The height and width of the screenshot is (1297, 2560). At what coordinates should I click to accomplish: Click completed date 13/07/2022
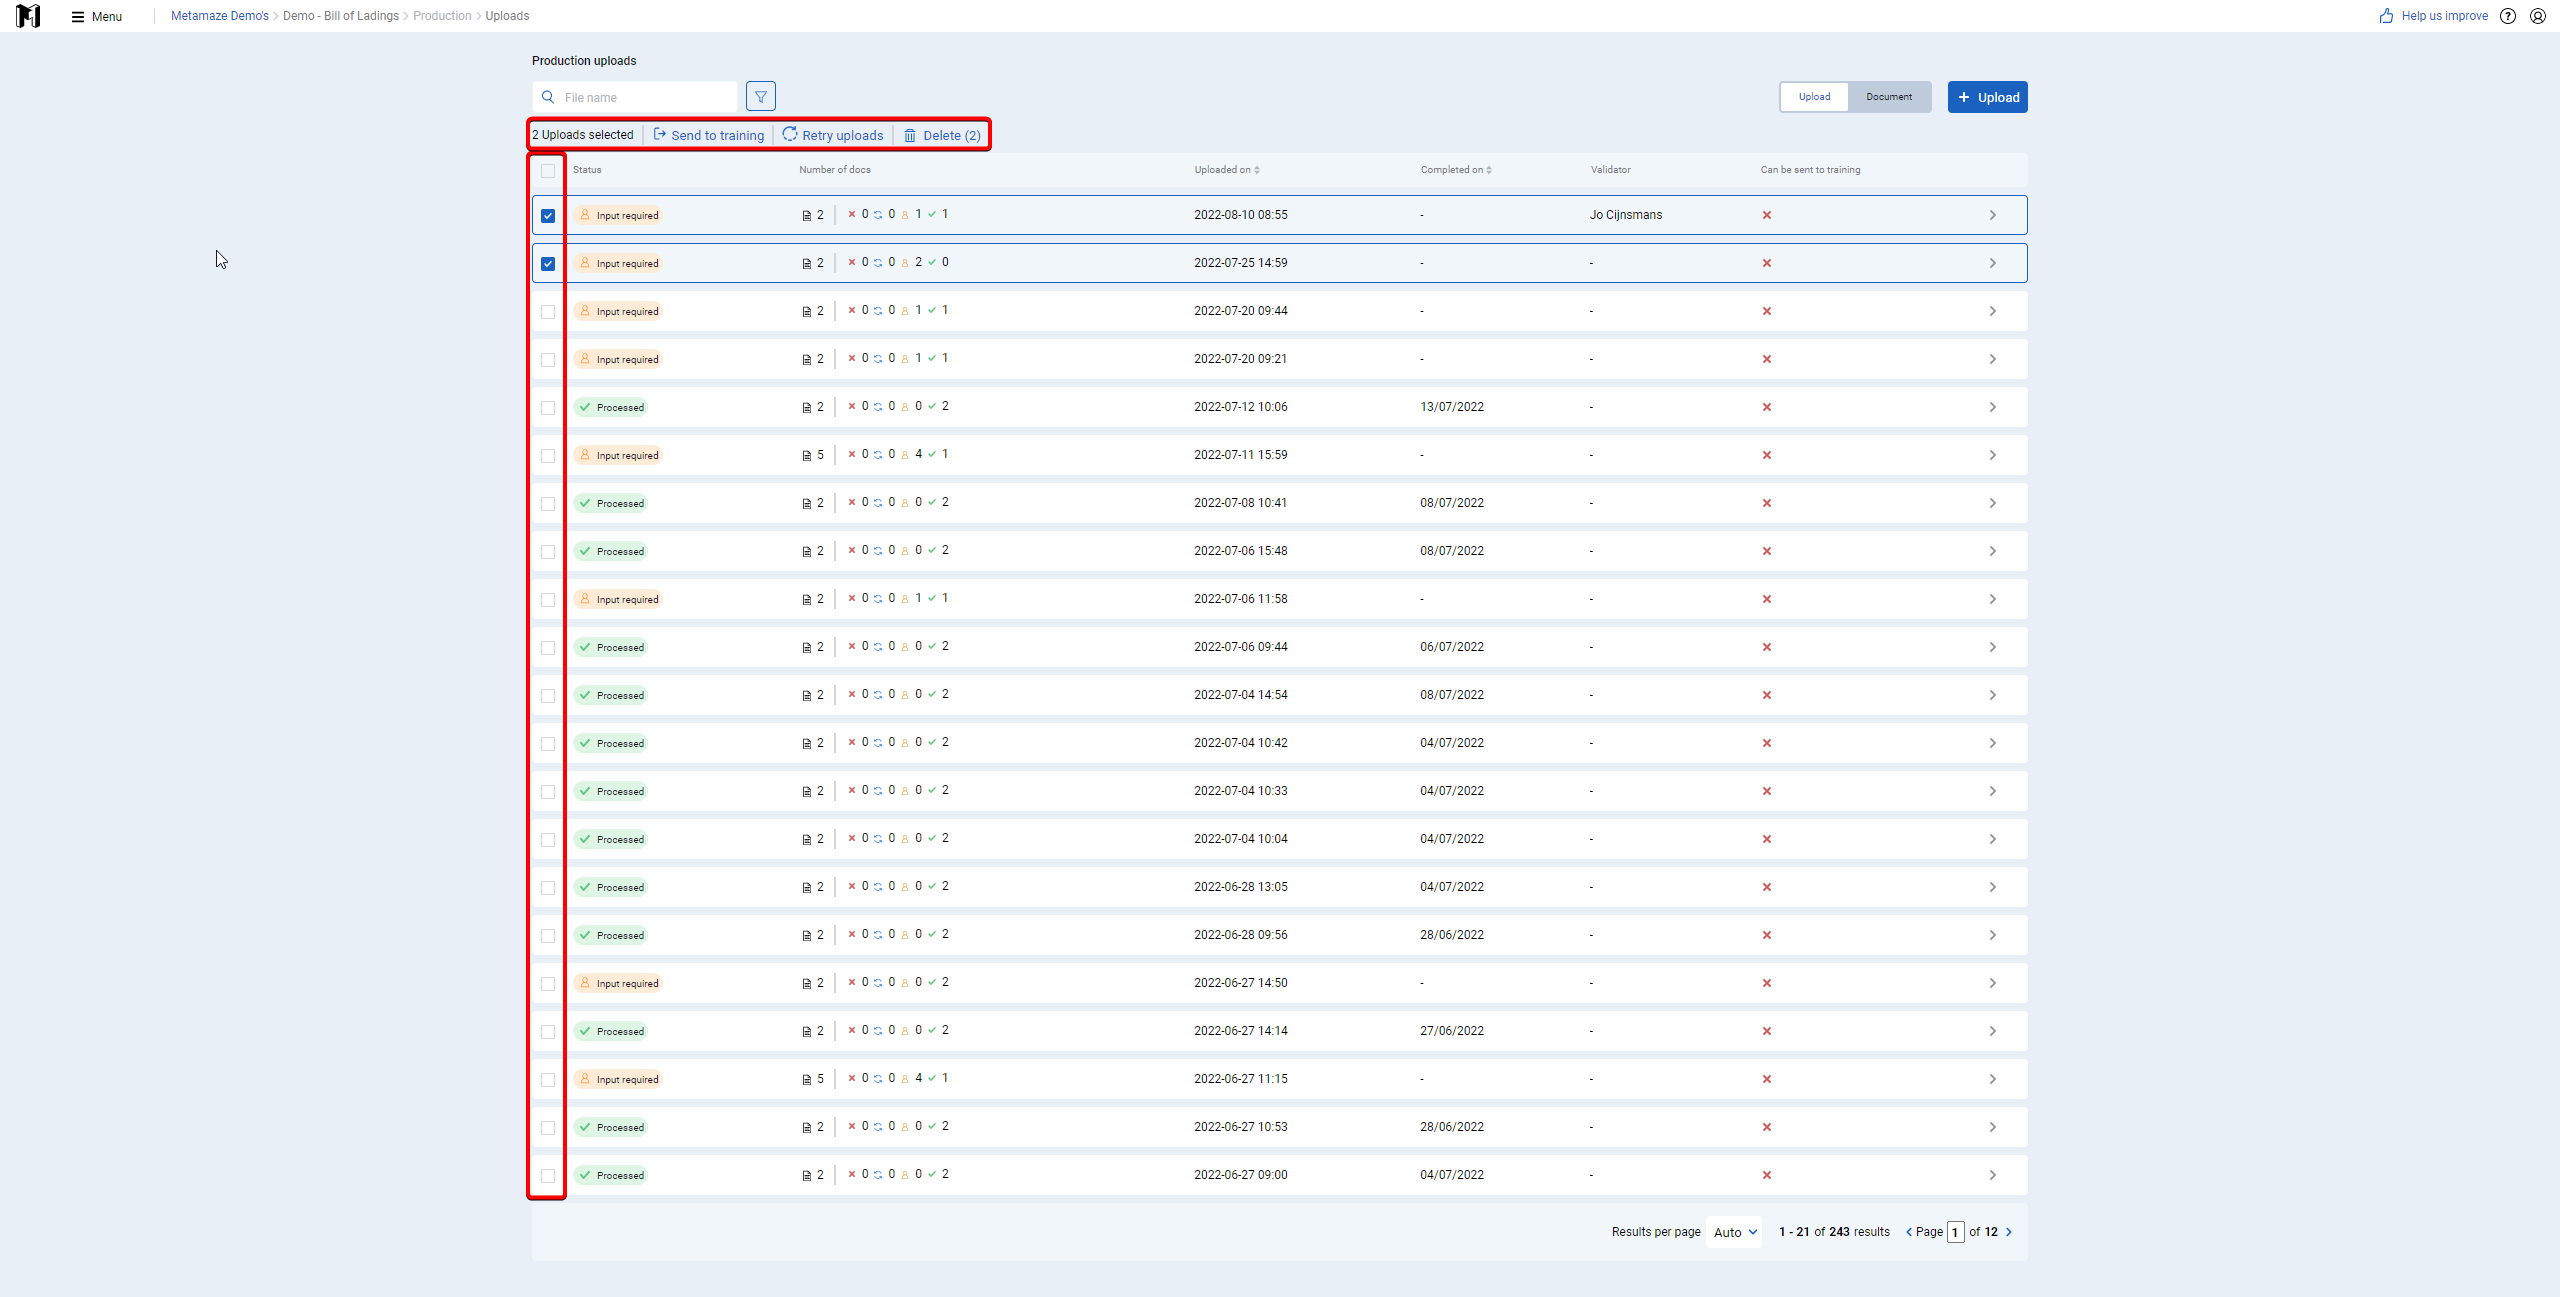pos(1452,407)
